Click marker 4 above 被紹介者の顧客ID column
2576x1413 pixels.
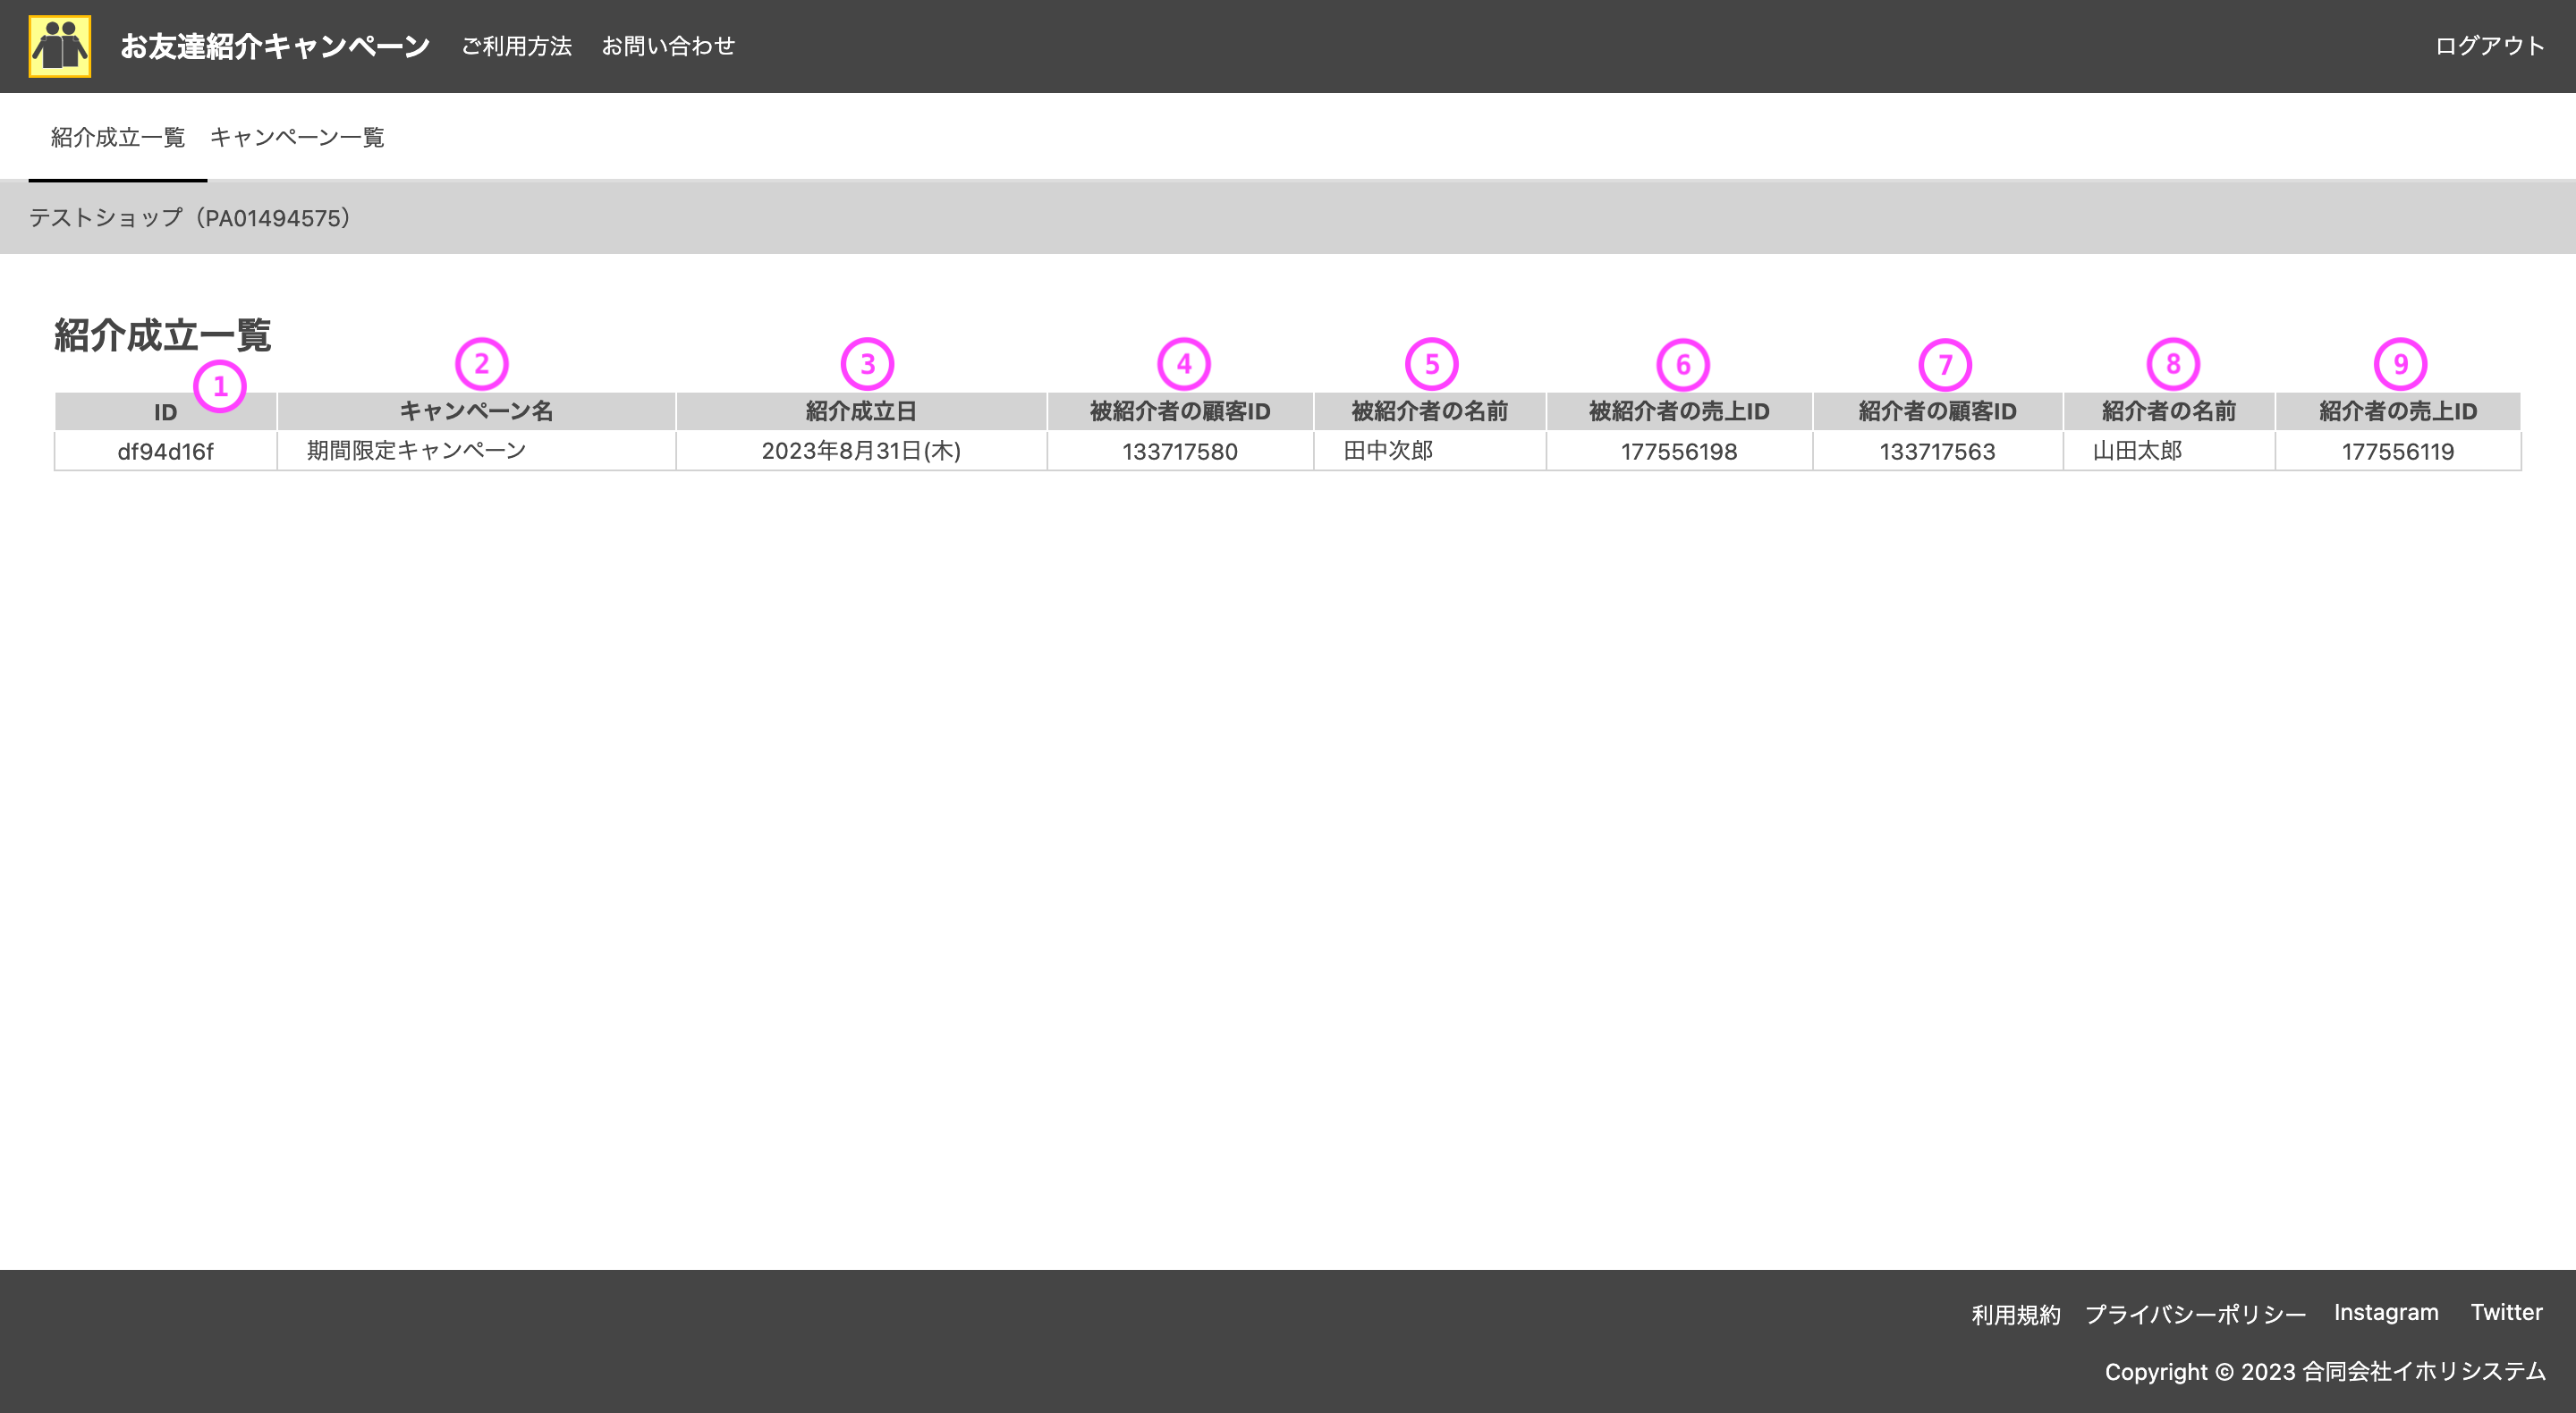(1183, 364)
